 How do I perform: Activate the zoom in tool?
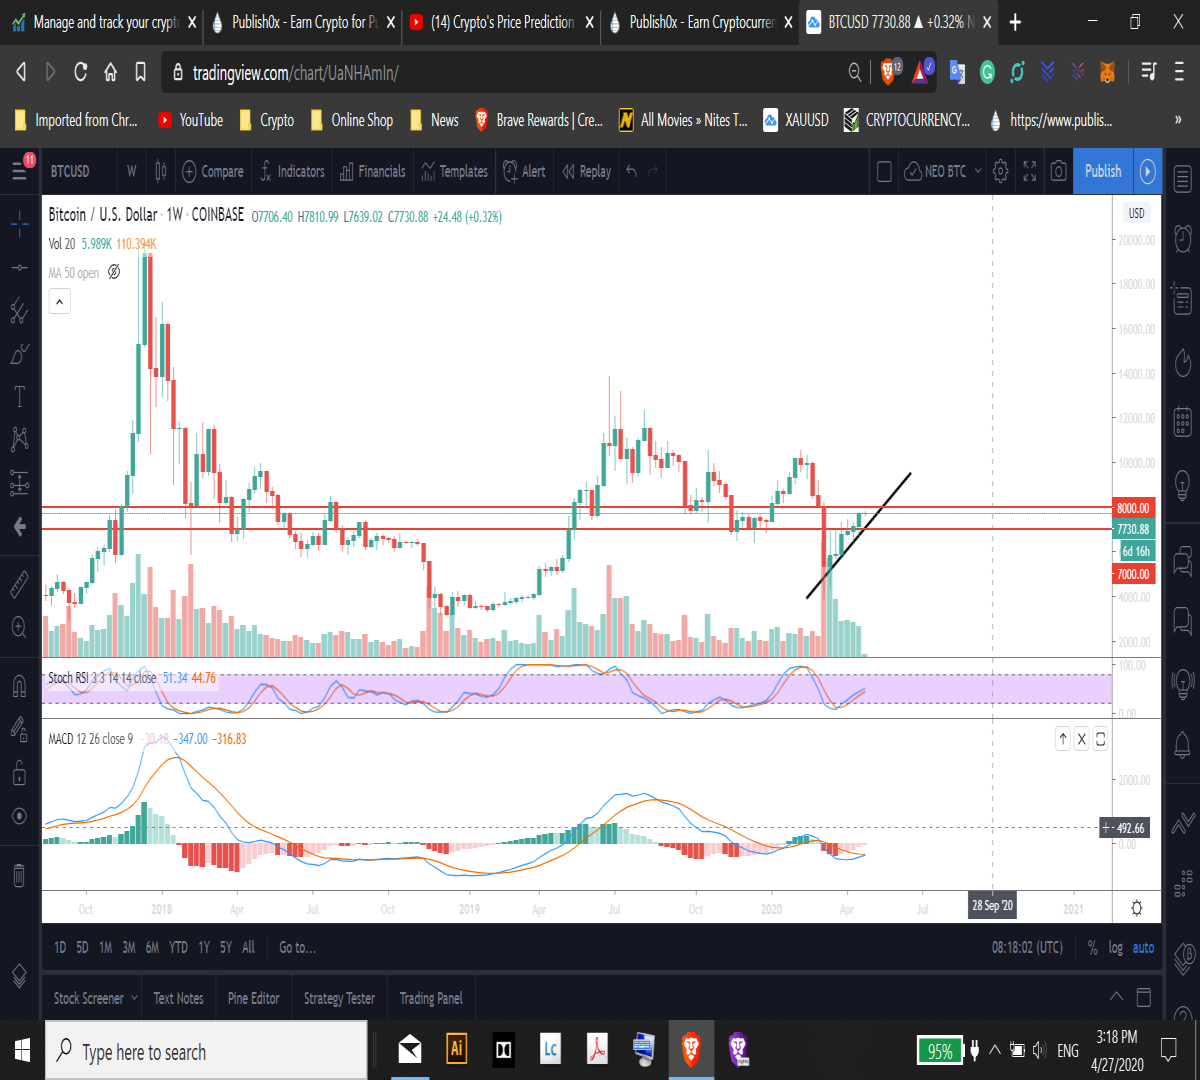[x=19, y=627]
